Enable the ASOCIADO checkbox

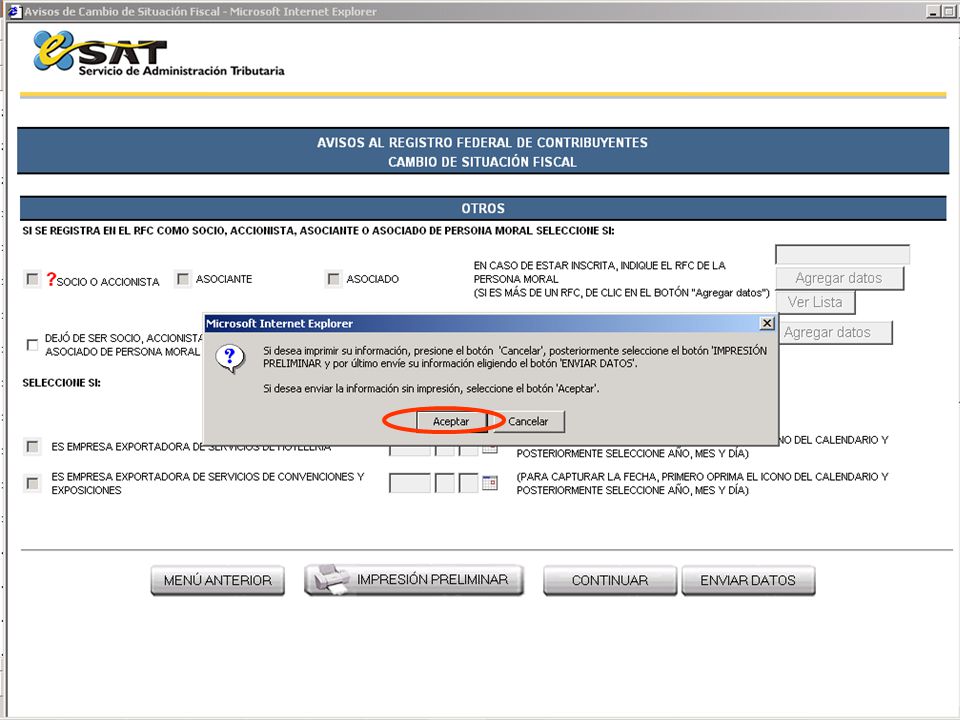pos(333,279)
